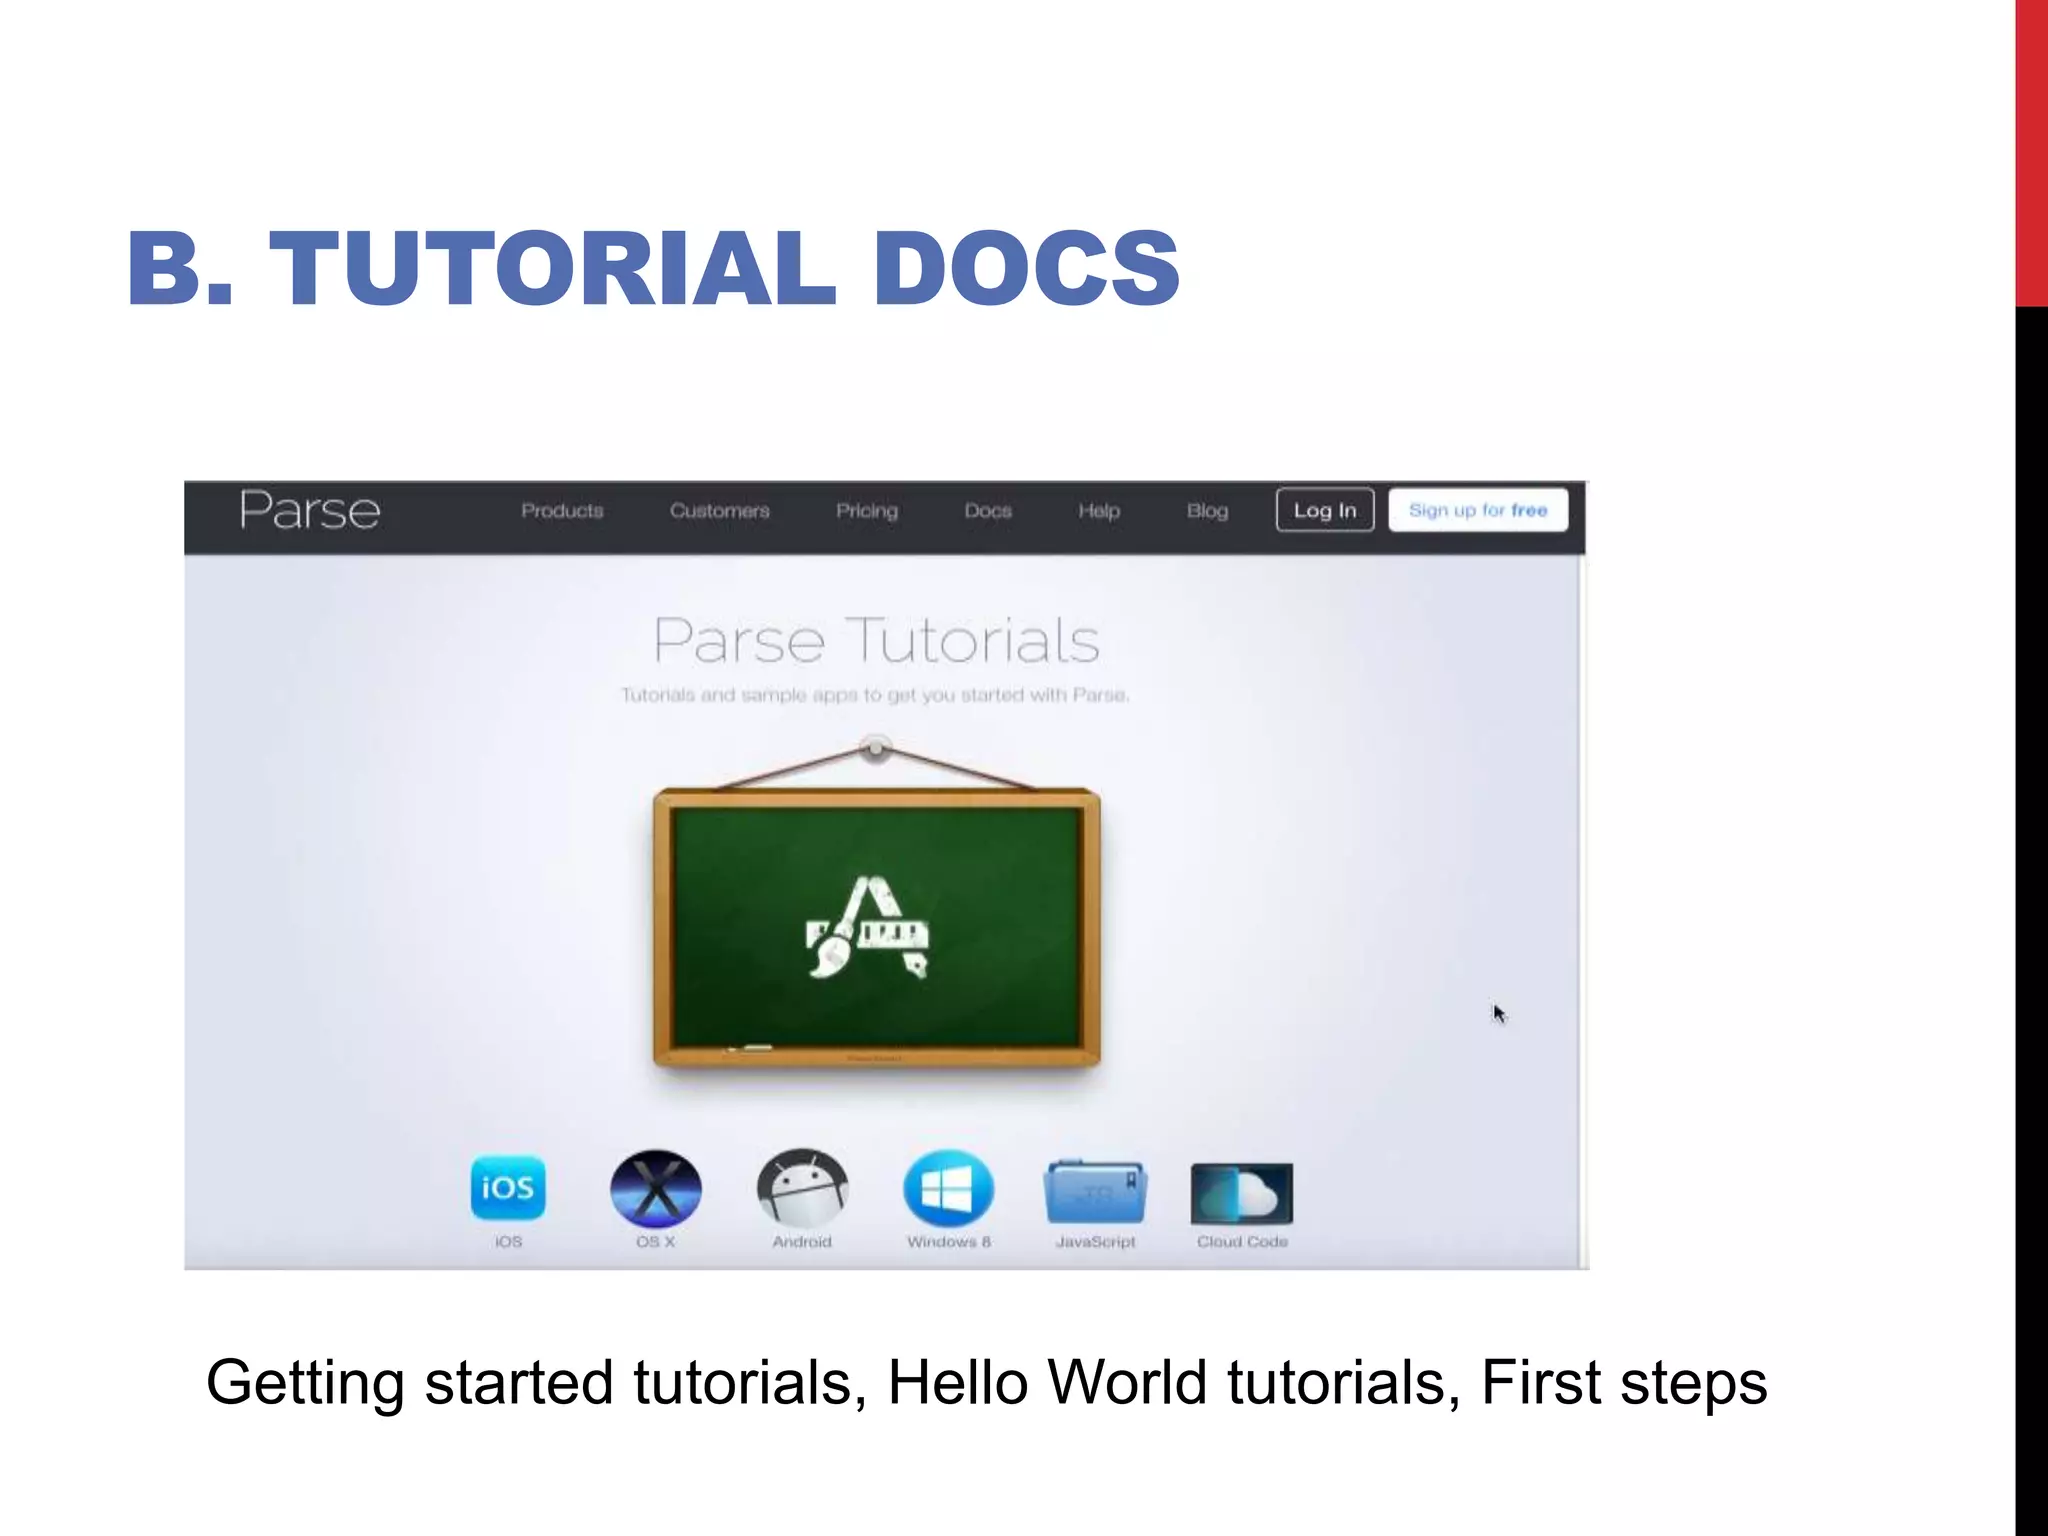Screen dimensions: 2048x1536
Task: Select the Android robot icon
Action: click(x=803, y=1188)
